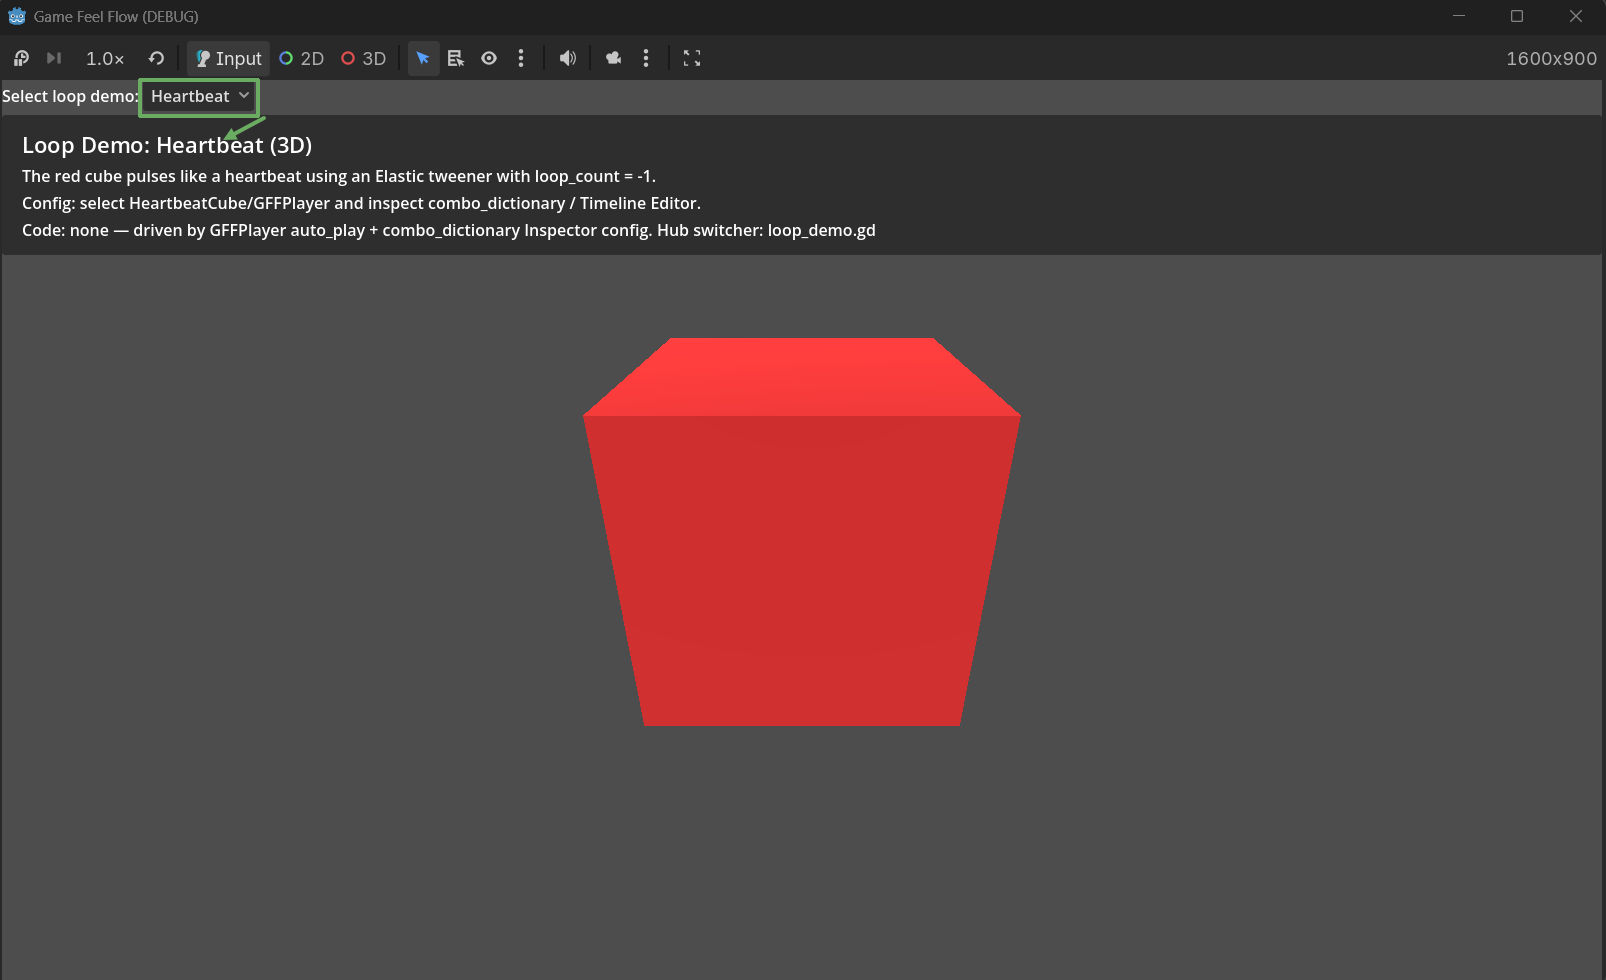This screenshot has height=980, width=1606.
Task: Click the camera override icon
Action: pos(613,58)
